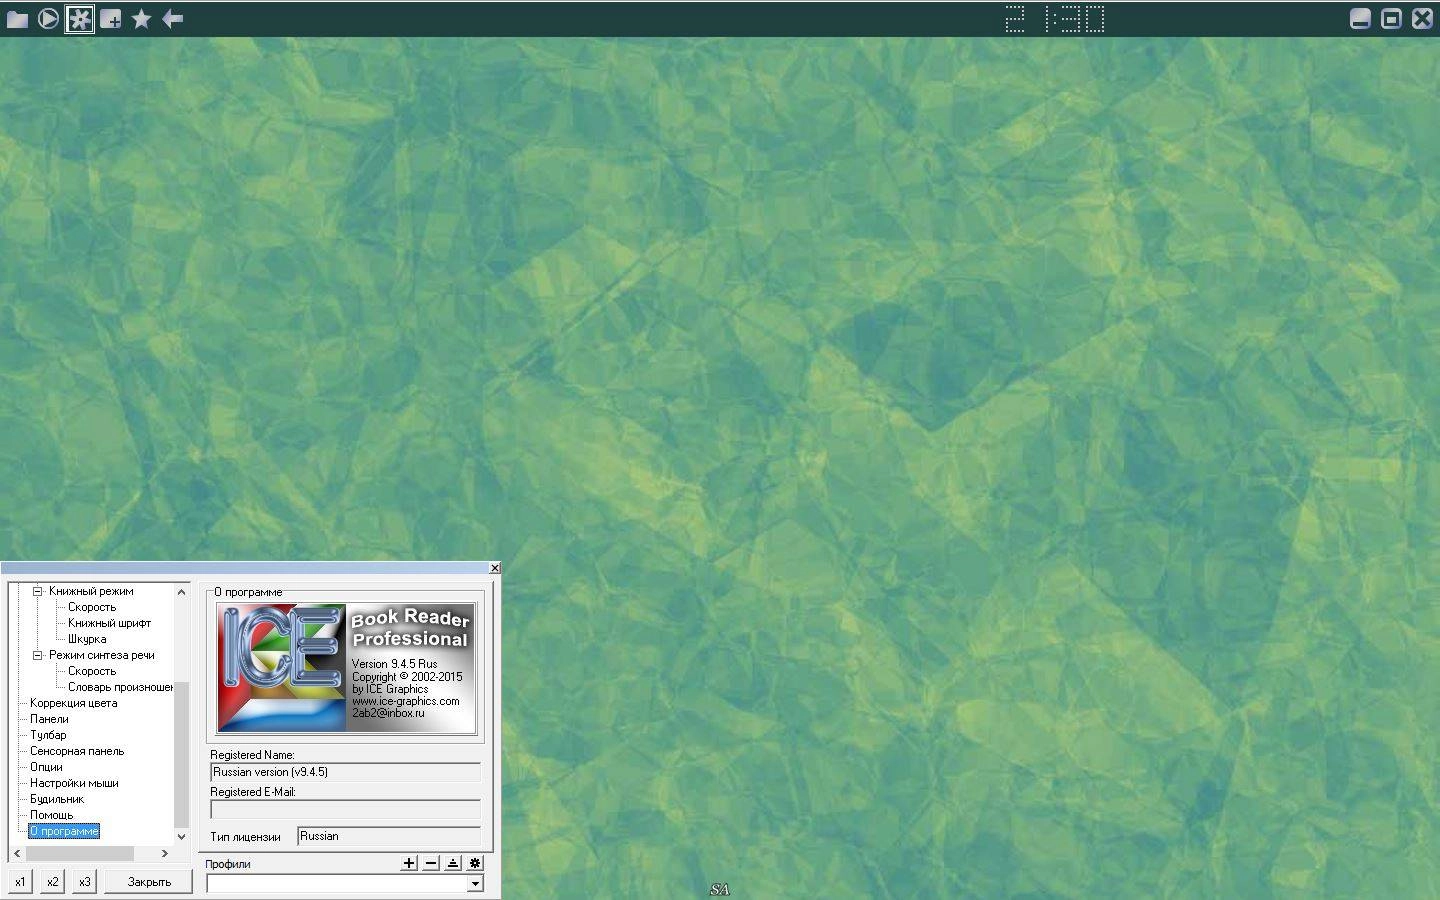Select Скорость under Режим синтеза речи
1440x900 pixels.
92,671
